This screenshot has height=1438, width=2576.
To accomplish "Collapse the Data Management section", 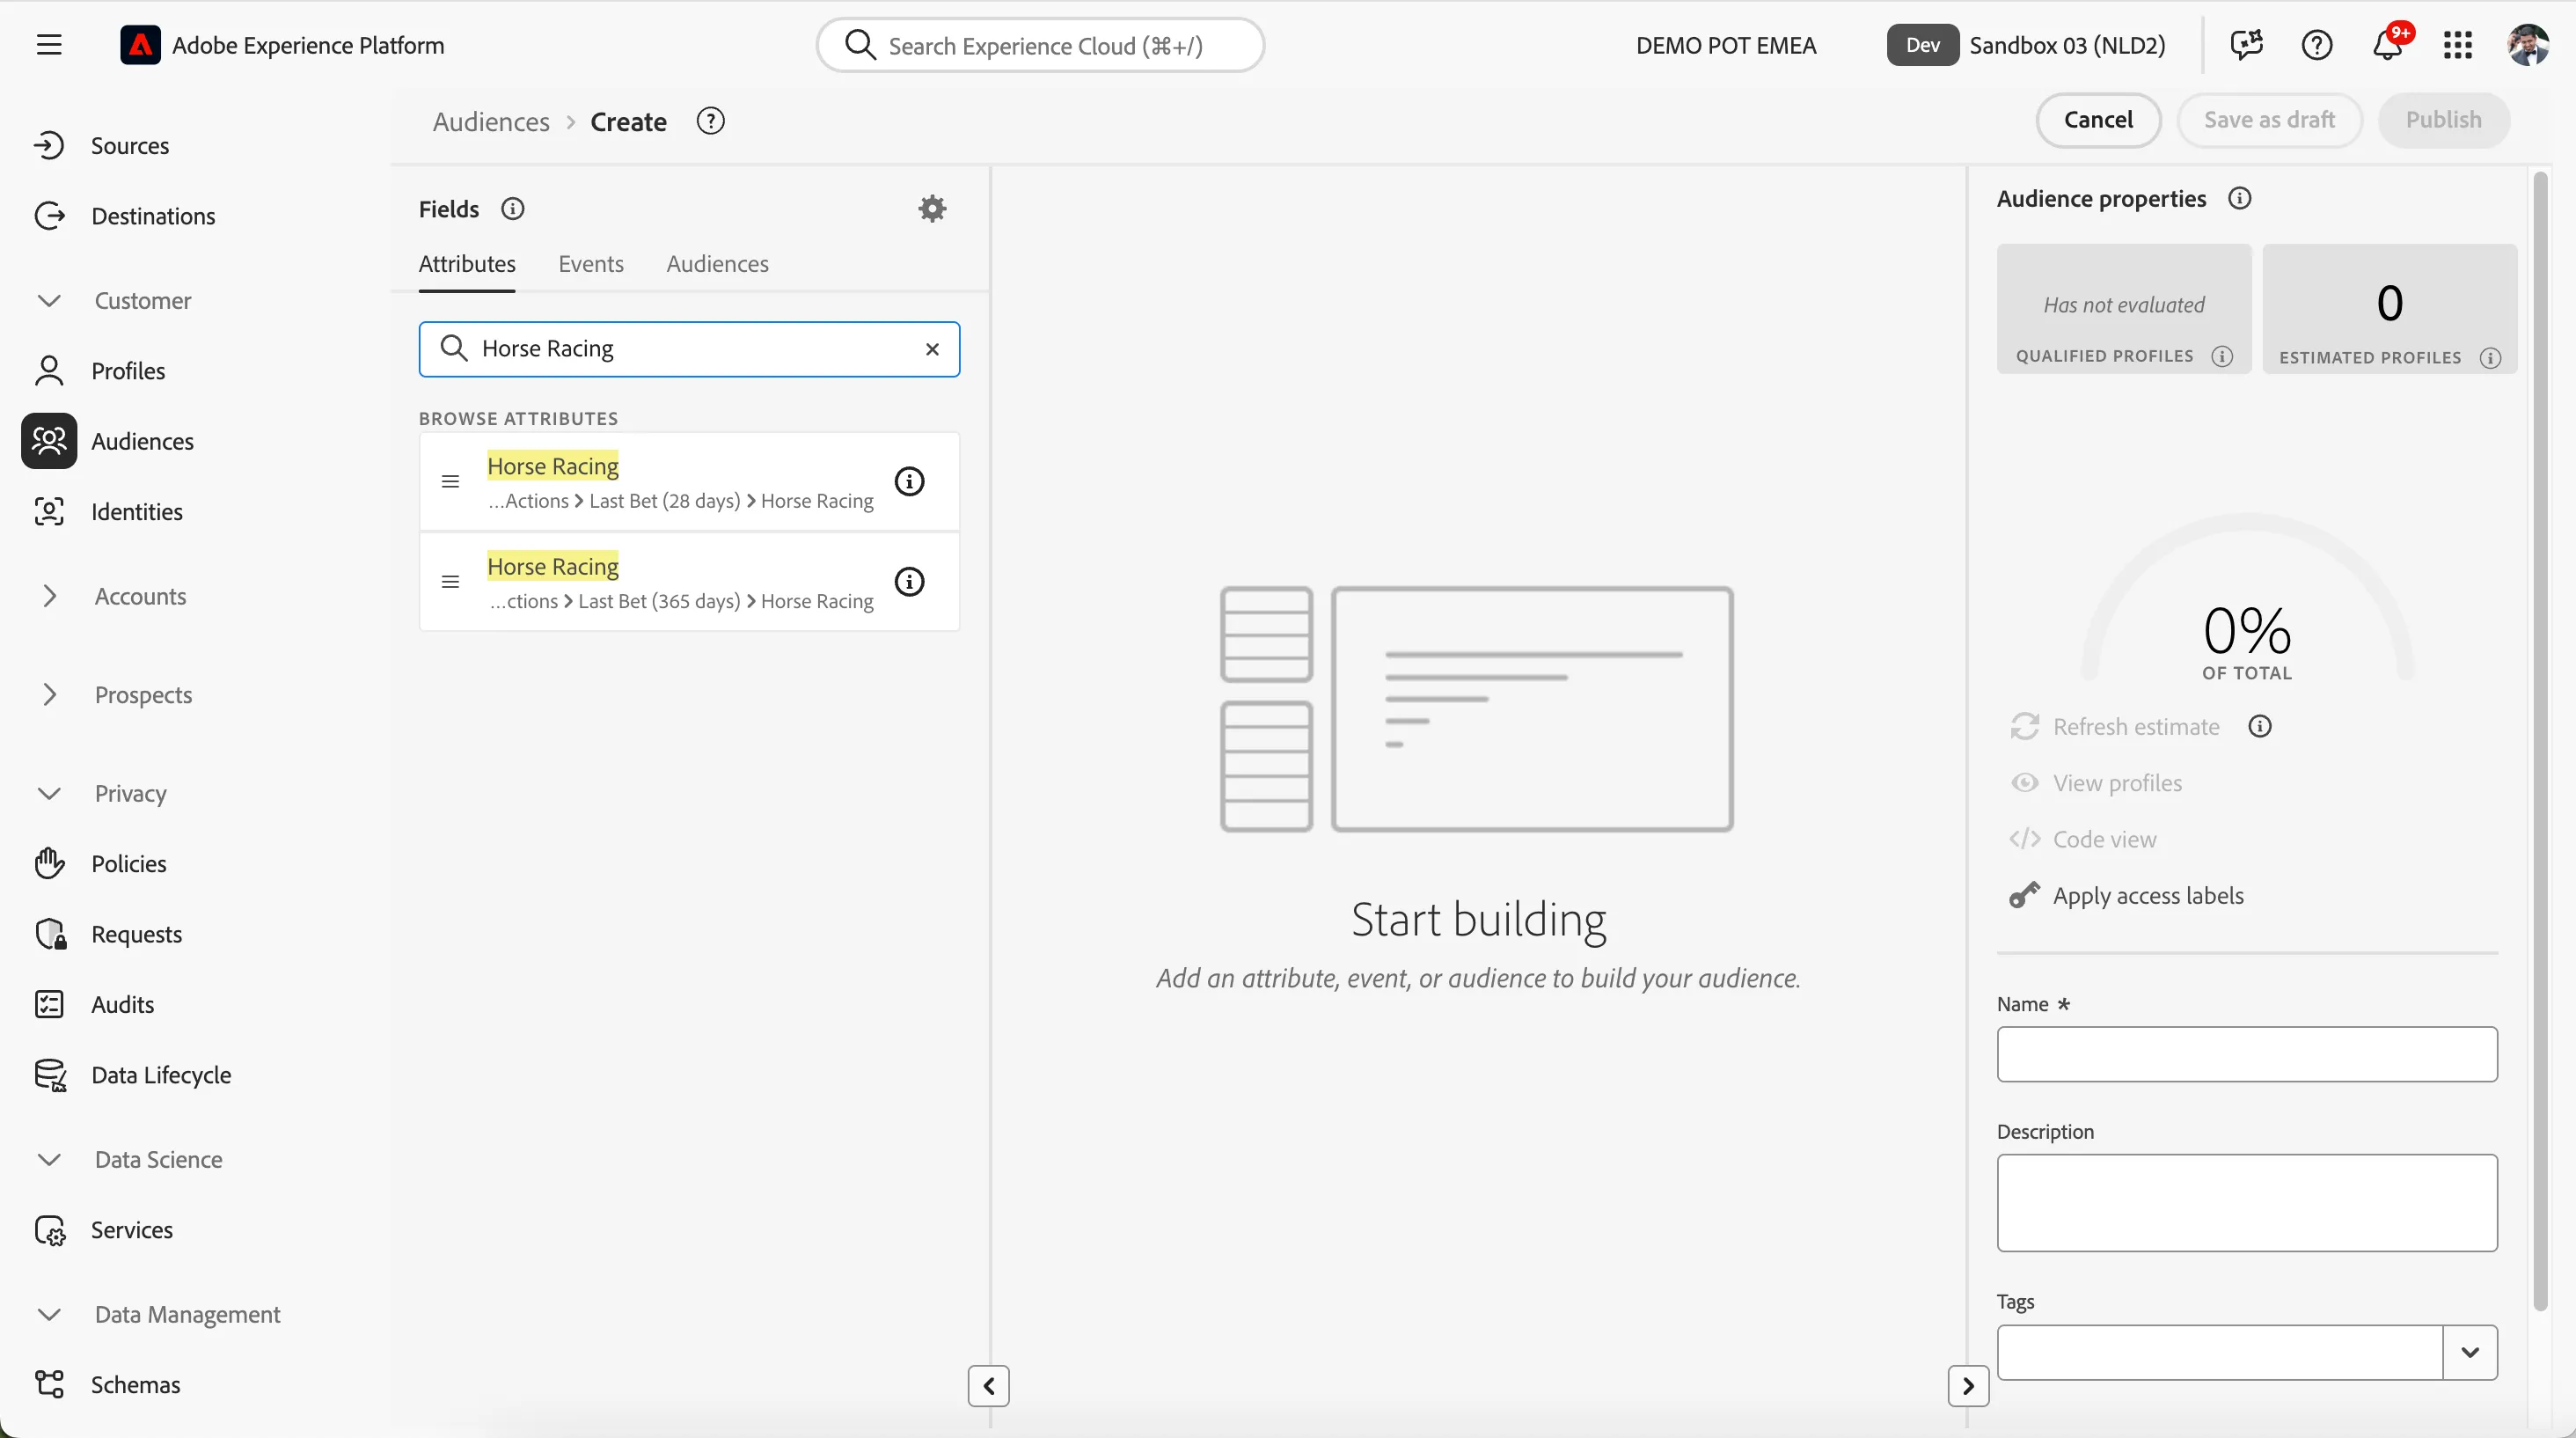I will pos(49,1314).
